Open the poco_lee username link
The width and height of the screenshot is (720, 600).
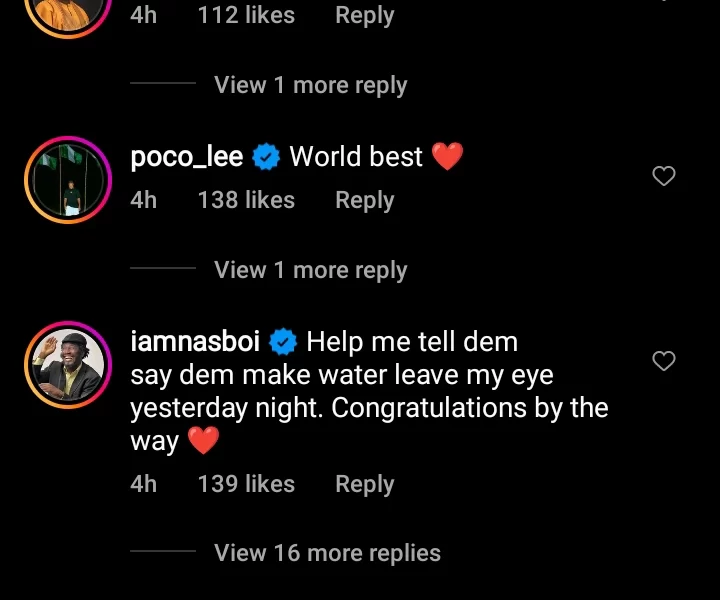[187, 157]
